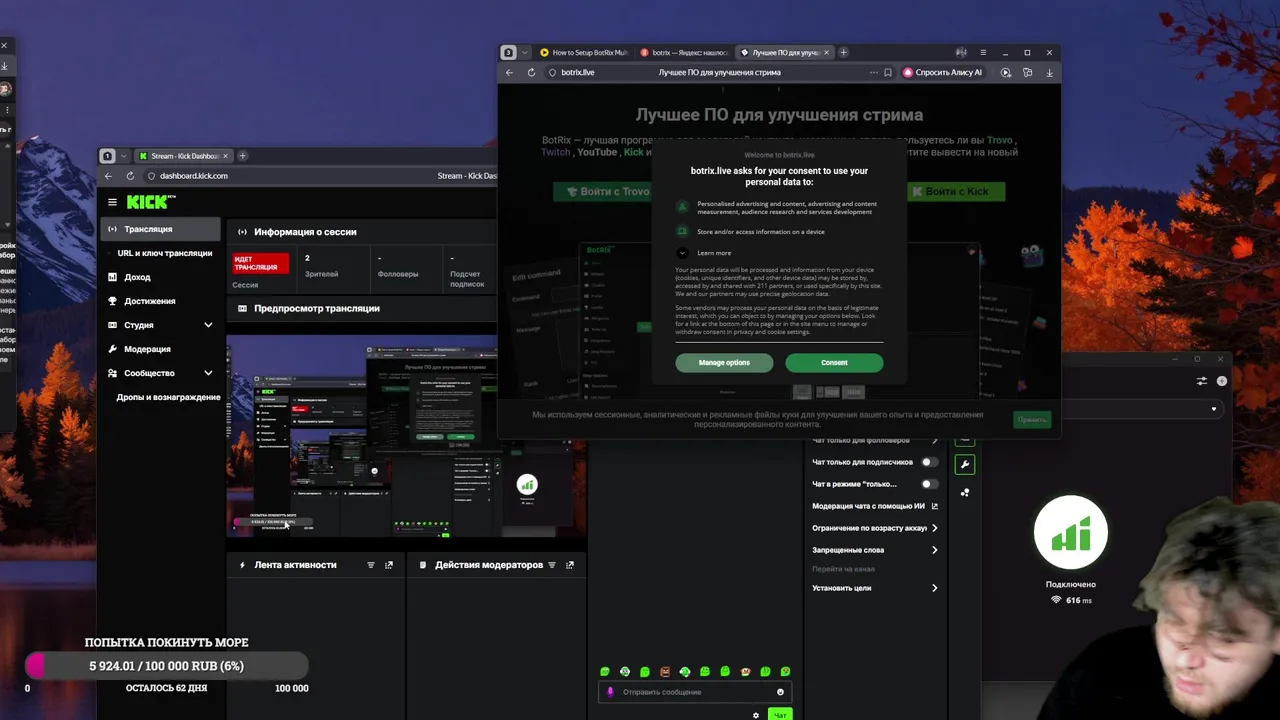Toggle 'Чат только для подписчиков' switch
Screen dimensions: 1280x720
(929, 462)
